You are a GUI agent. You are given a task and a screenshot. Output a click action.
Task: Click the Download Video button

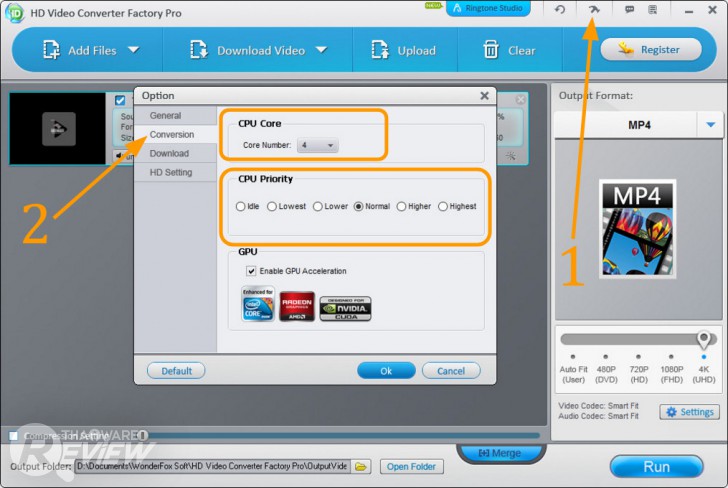coord(247,50)
